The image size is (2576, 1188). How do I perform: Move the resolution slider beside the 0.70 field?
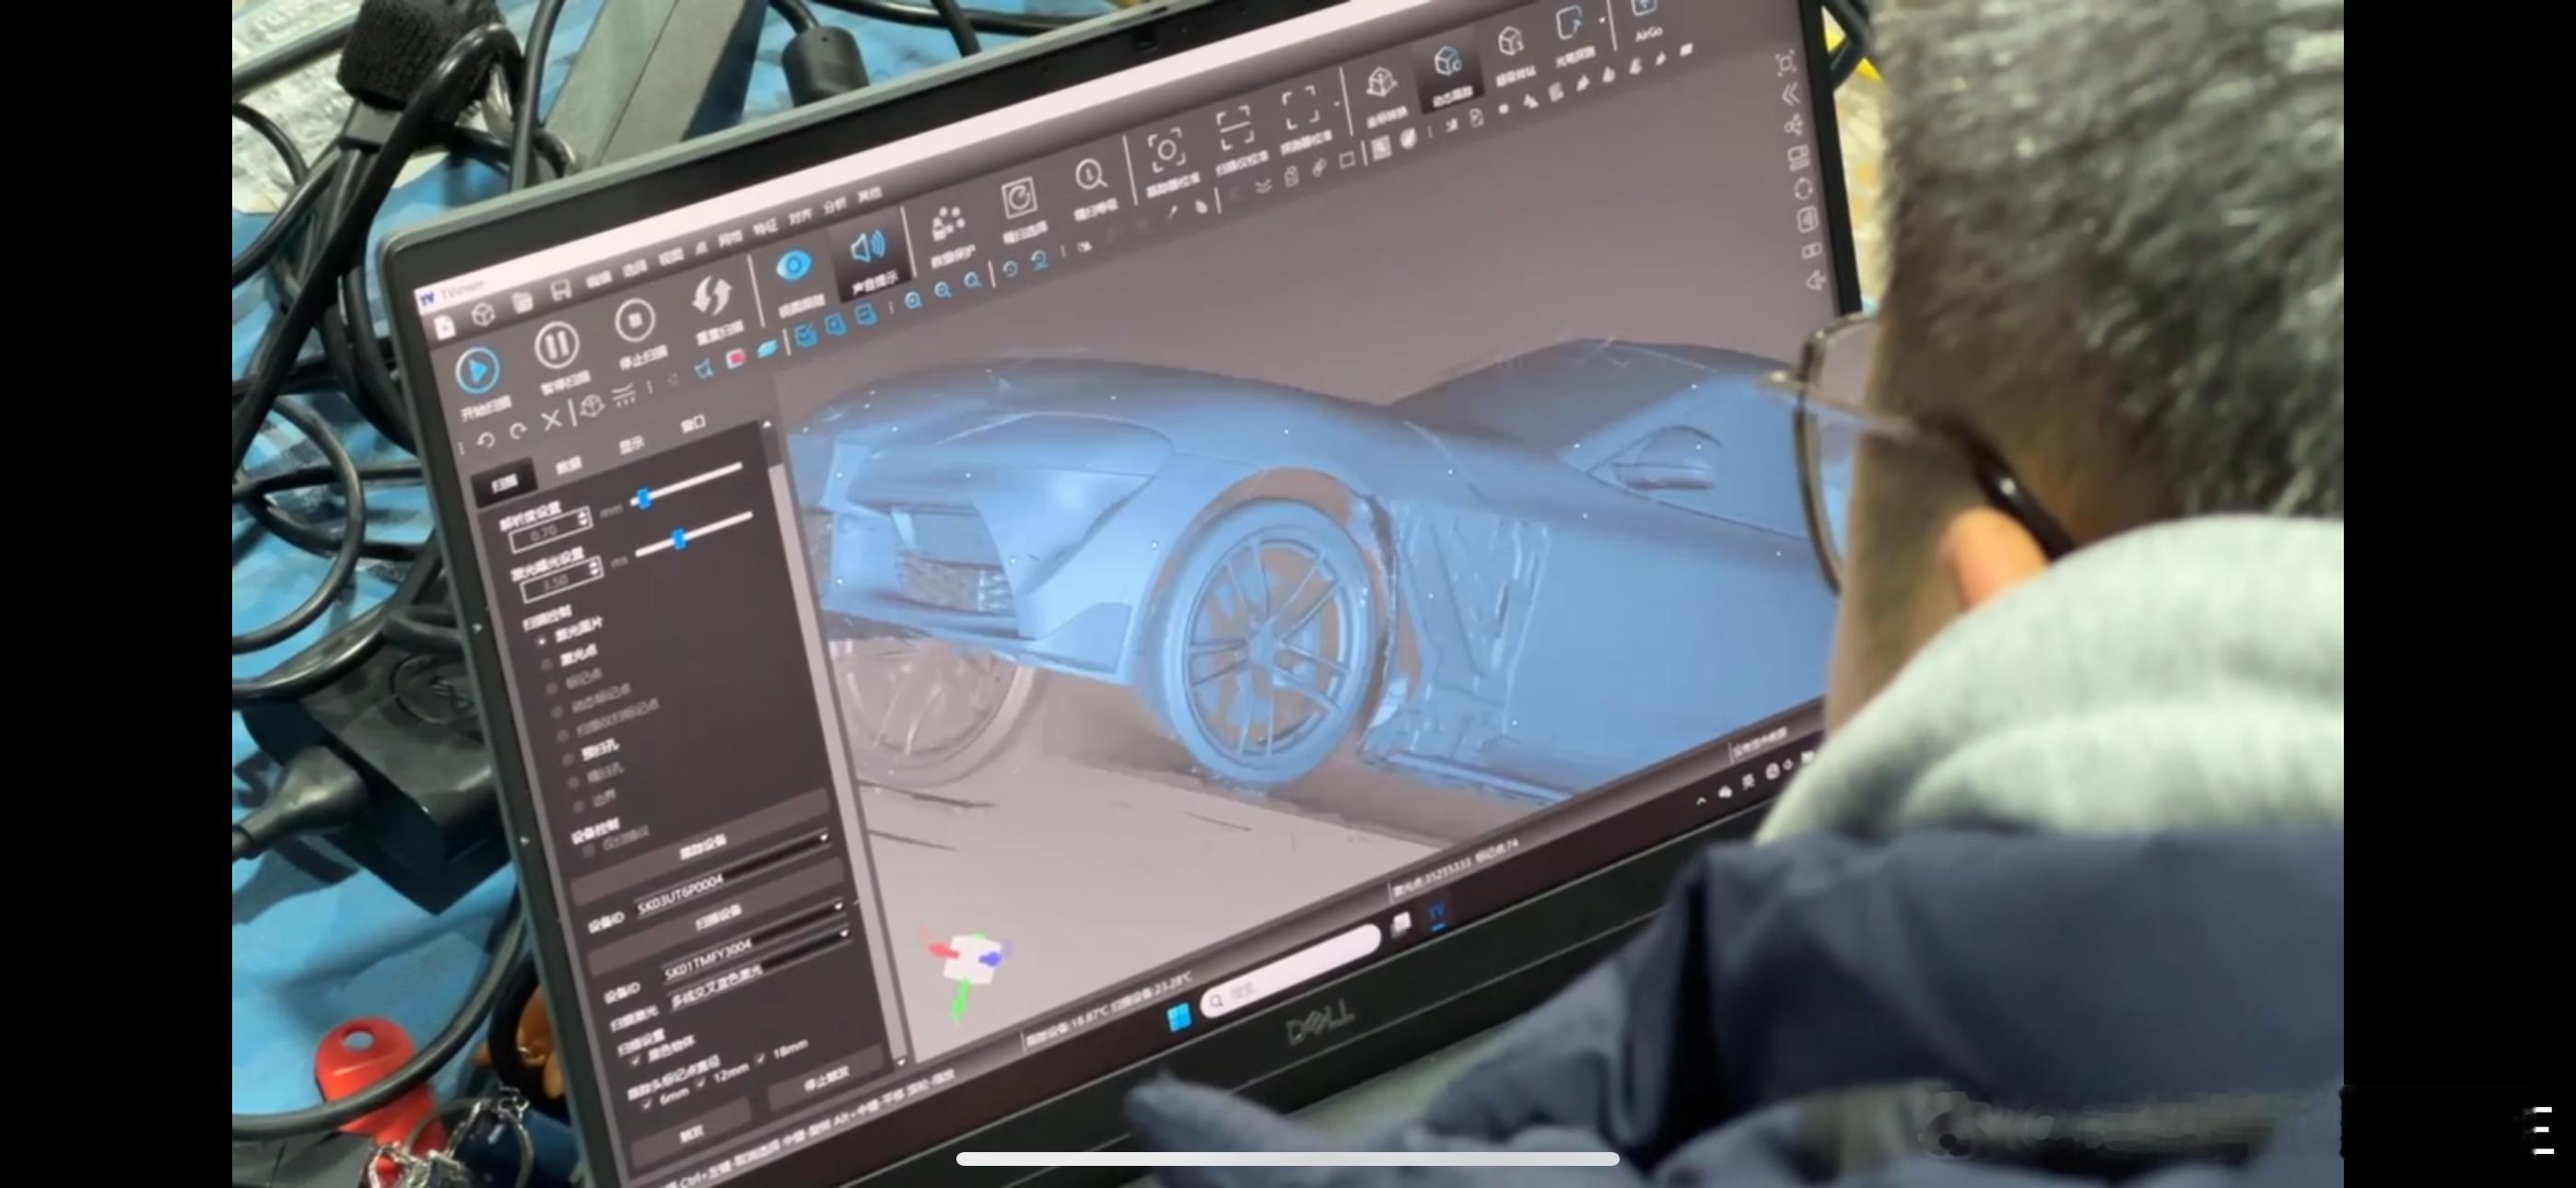644,497
